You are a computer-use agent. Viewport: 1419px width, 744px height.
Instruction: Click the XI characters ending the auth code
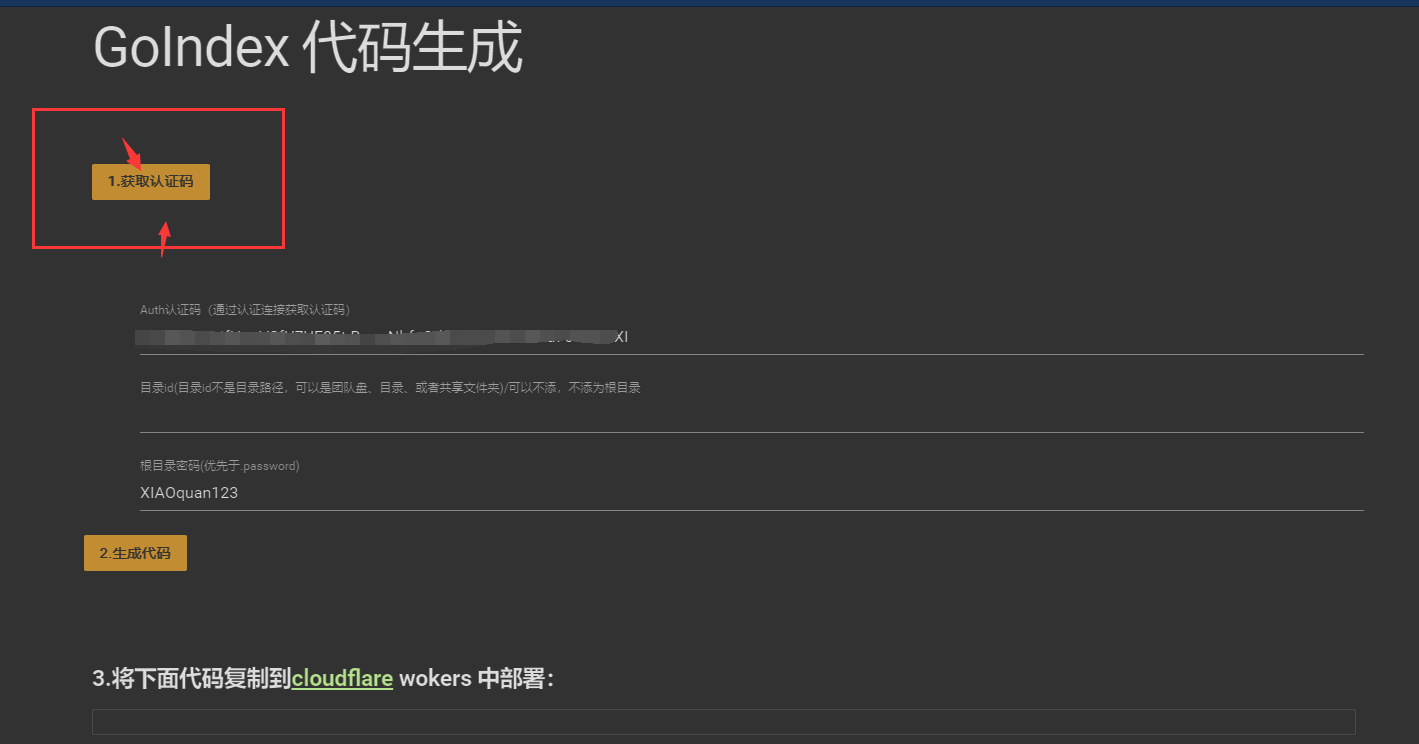(x=620, y=338)
